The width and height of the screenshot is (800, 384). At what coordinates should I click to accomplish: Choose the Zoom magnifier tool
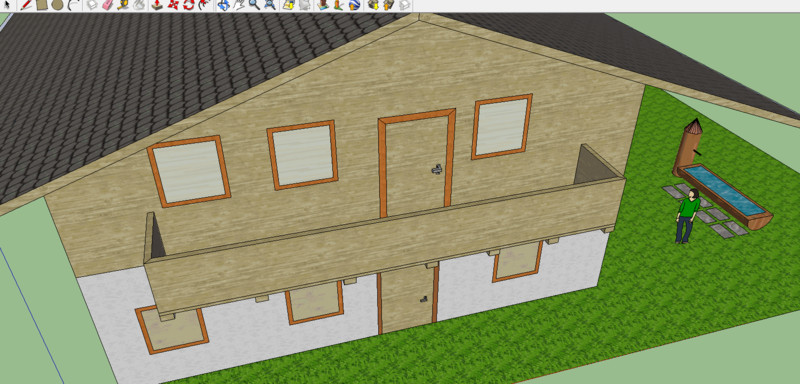pos(254,5)
